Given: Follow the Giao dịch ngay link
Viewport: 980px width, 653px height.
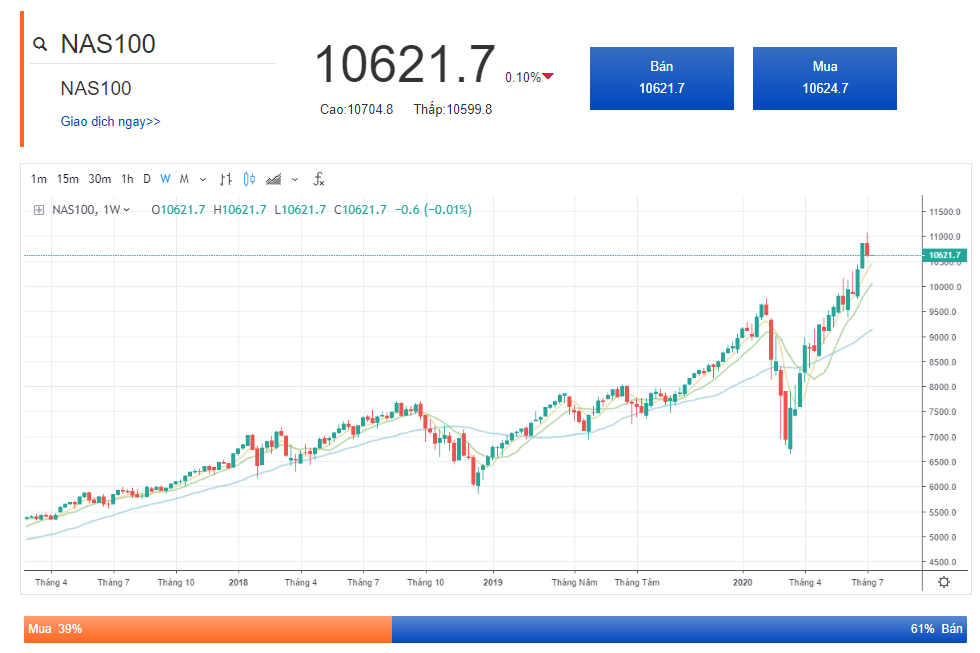Looking at the screenshot, I should coord(110,122).
